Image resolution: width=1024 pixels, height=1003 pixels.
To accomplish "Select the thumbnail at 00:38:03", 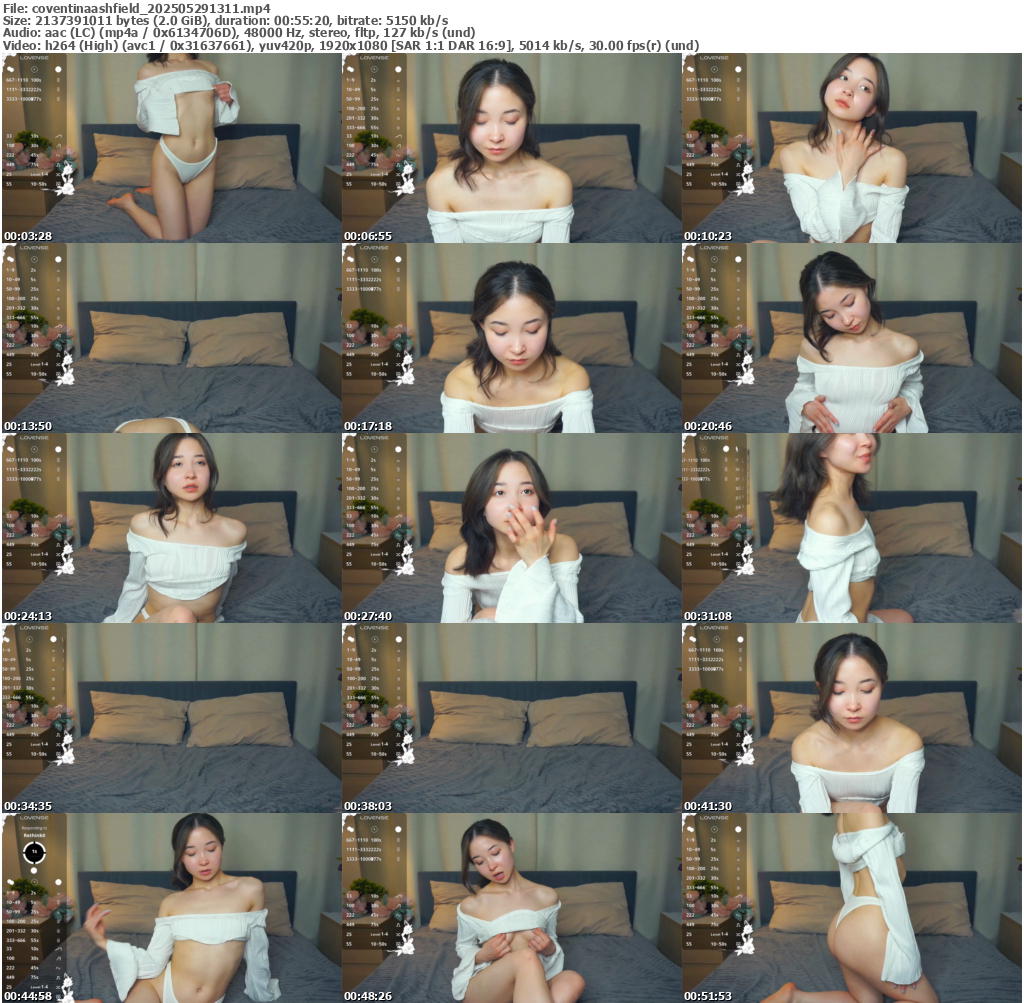I will (511, 718).
